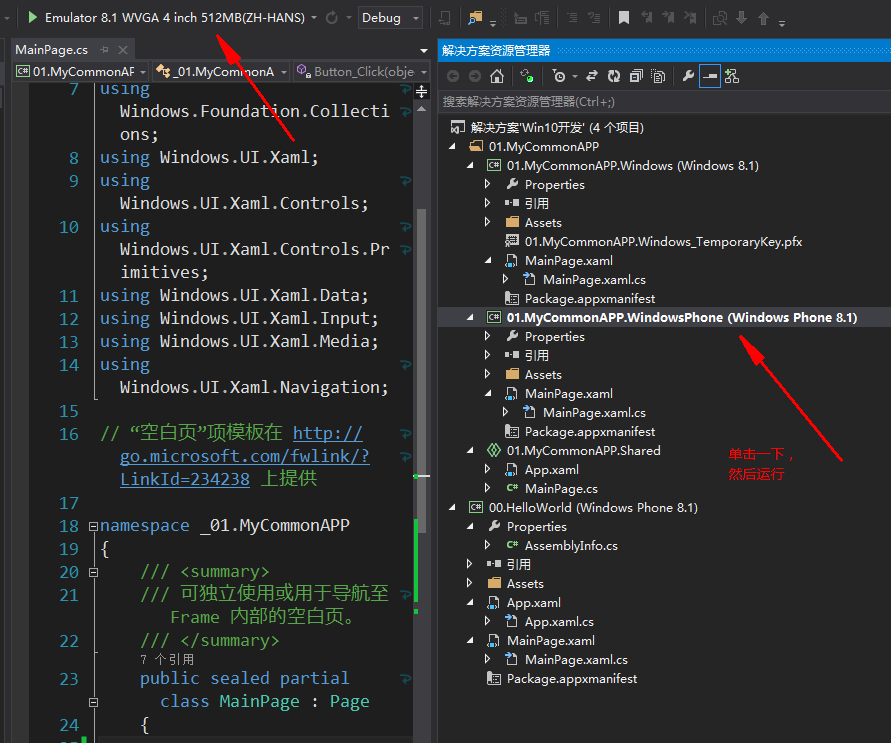Screen dimensions: 891x743
Task: Click the Solution Explorer search box
Action: tap(664, 102)
